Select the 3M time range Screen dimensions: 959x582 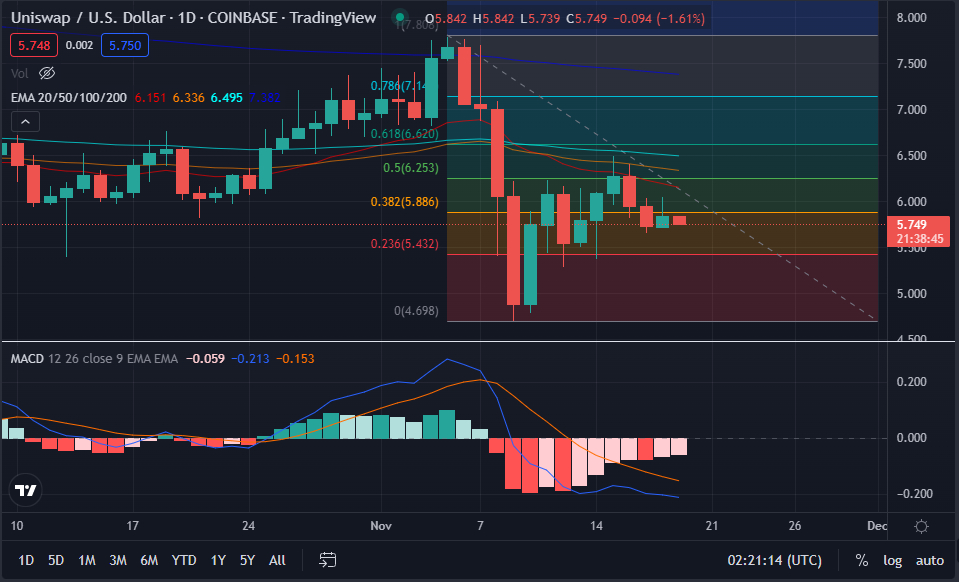[118, 560]
